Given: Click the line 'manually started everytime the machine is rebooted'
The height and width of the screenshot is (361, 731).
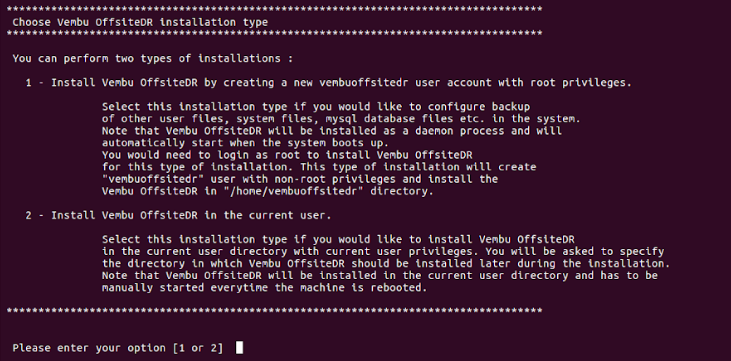Looking at the screenshot, I should 264,288.
